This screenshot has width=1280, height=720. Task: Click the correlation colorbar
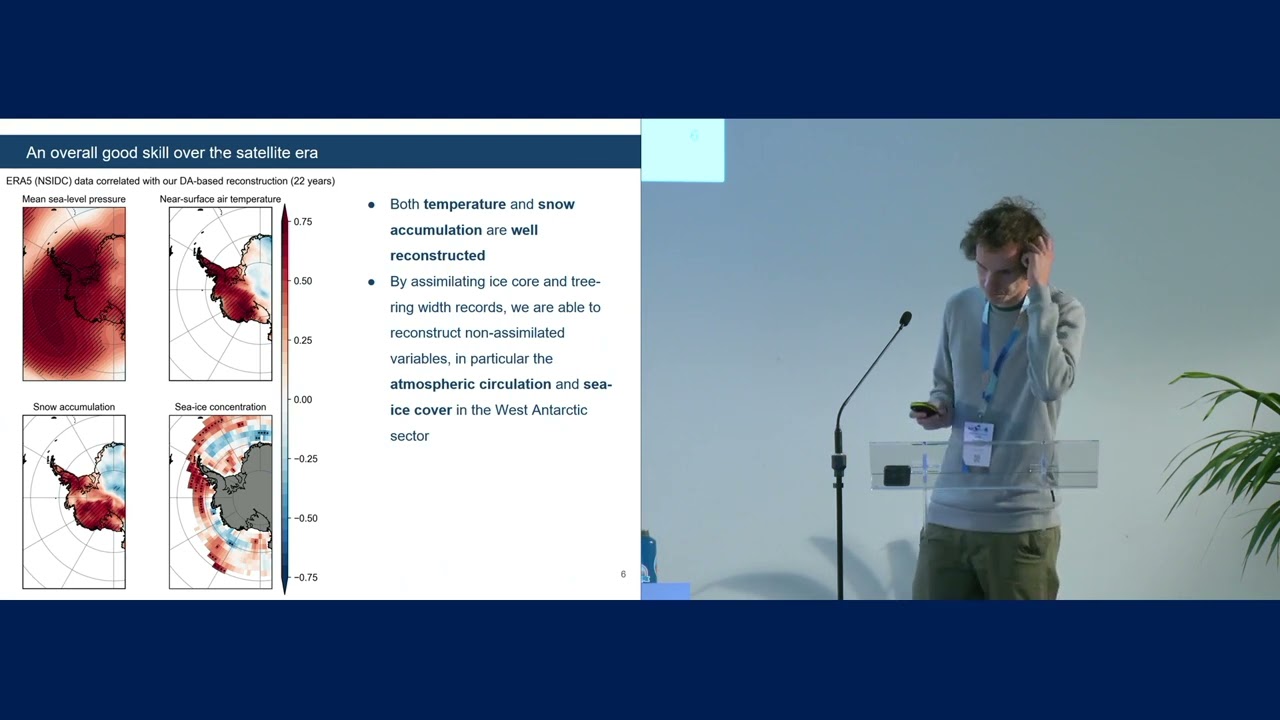(x=285, y=399)
